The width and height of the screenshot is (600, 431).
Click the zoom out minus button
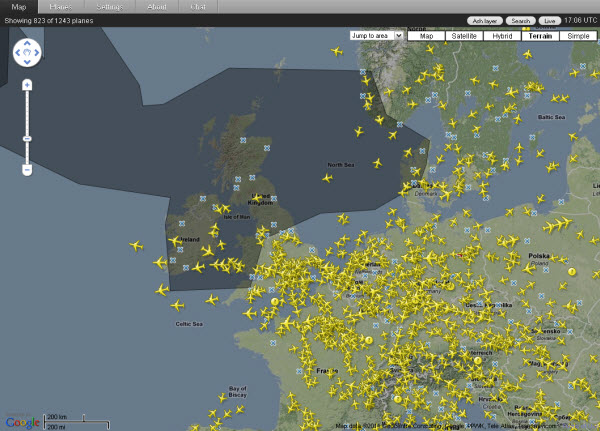click(x=27, y=169)
